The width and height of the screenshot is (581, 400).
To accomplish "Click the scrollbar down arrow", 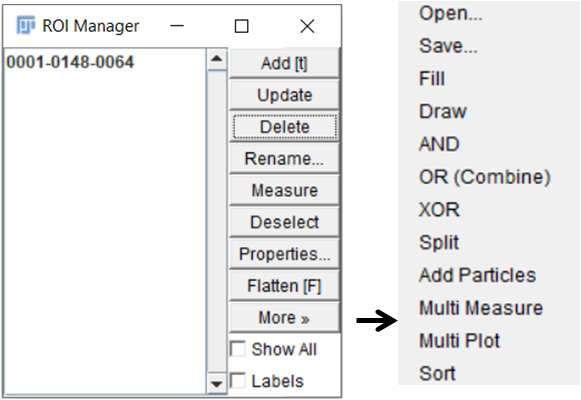I will [x=217, y=383].
